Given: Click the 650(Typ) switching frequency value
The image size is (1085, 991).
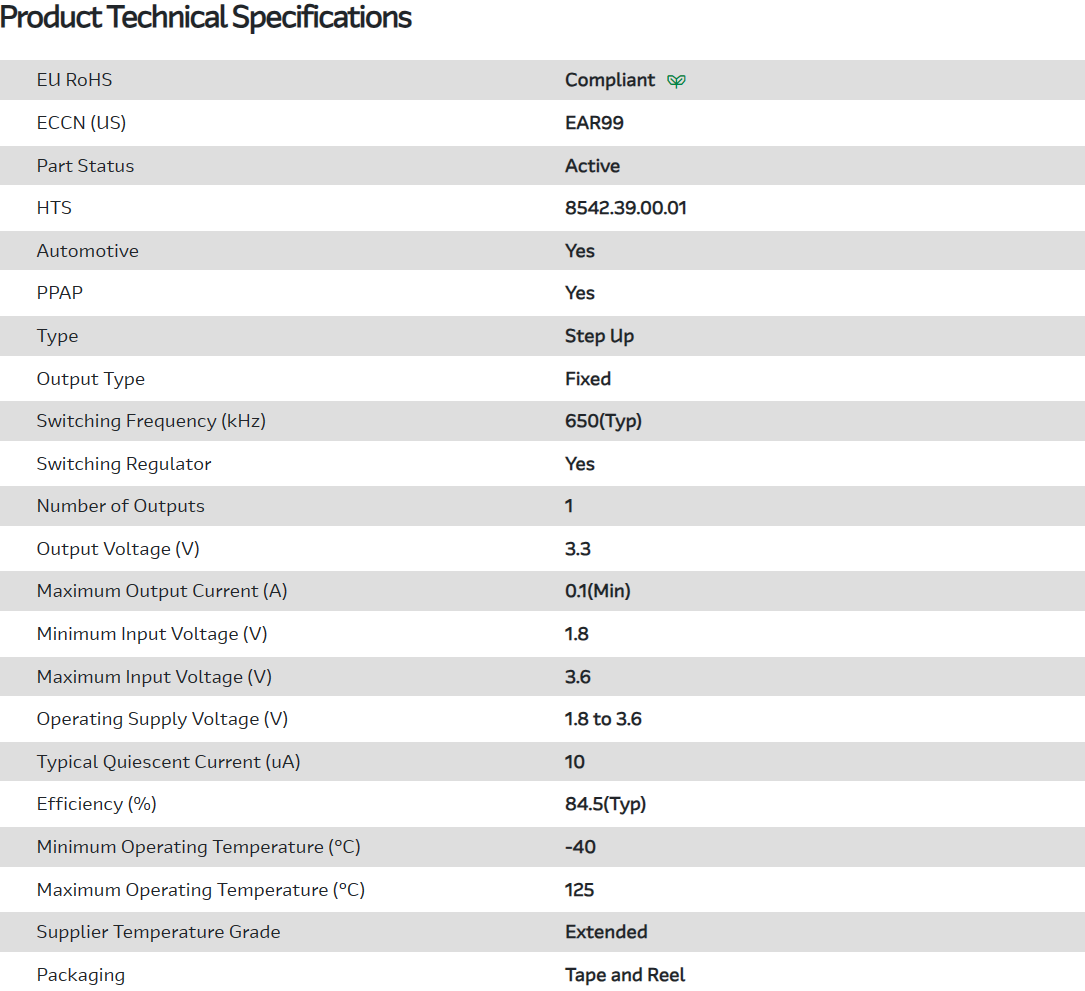Looking at the screenshot, I should click(x=603, y=421).
